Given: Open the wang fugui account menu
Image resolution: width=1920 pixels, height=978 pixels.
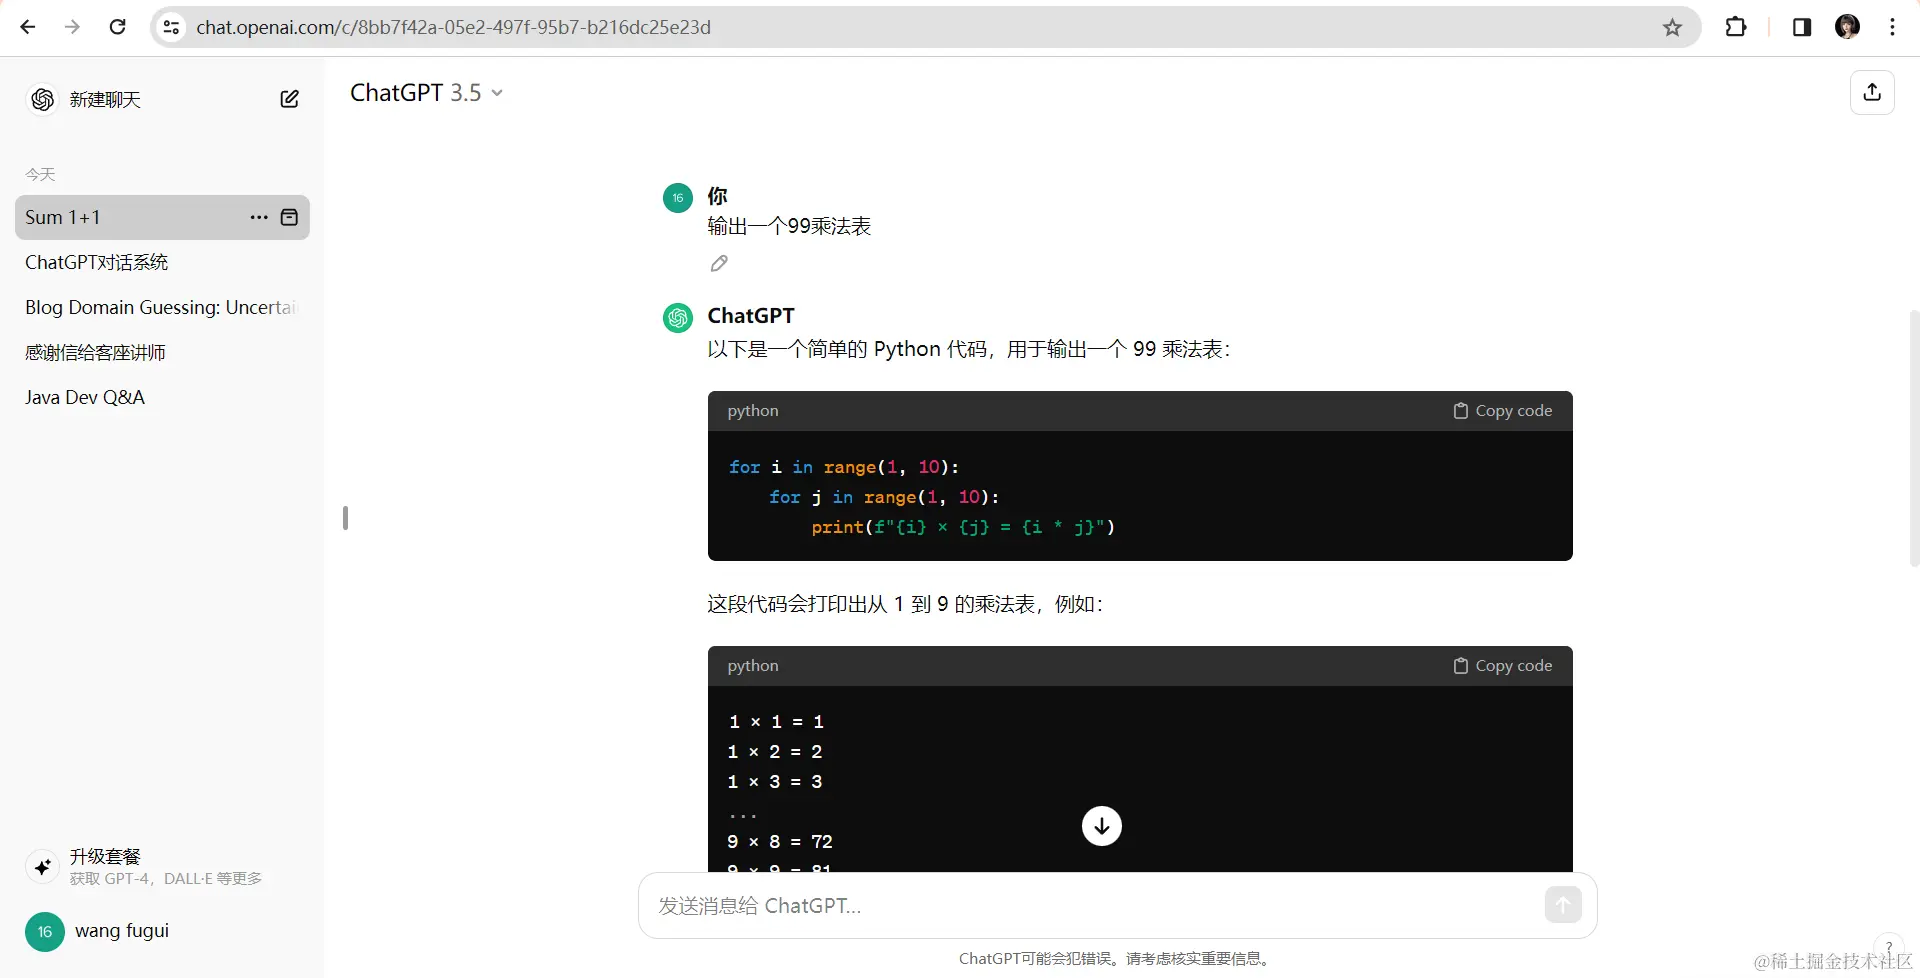Looking at the screenshot, I should (x=162, y=932).
